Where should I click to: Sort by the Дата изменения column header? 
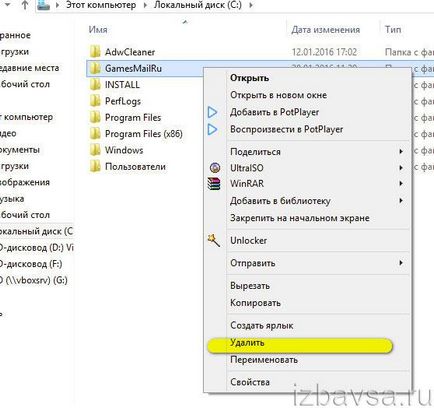[x=326, y=30]
